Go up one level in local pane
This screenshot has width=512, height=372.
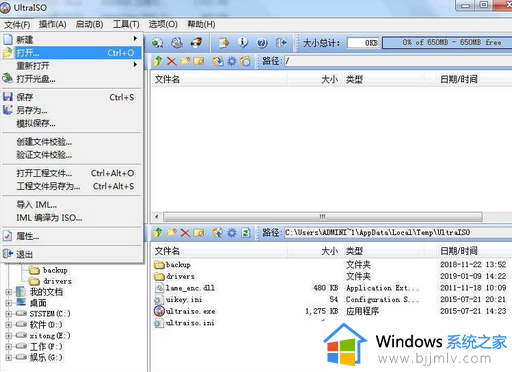point(158,232)
